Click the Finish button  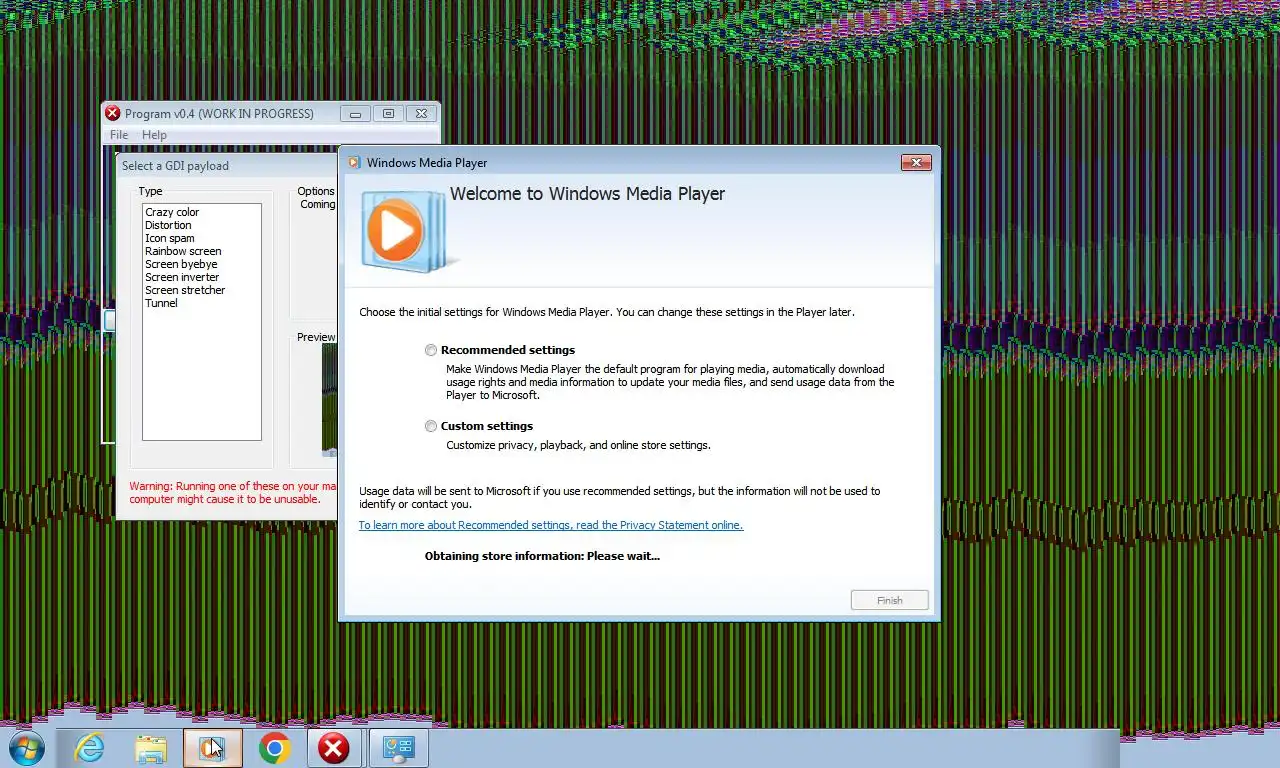tap(890, 600)
